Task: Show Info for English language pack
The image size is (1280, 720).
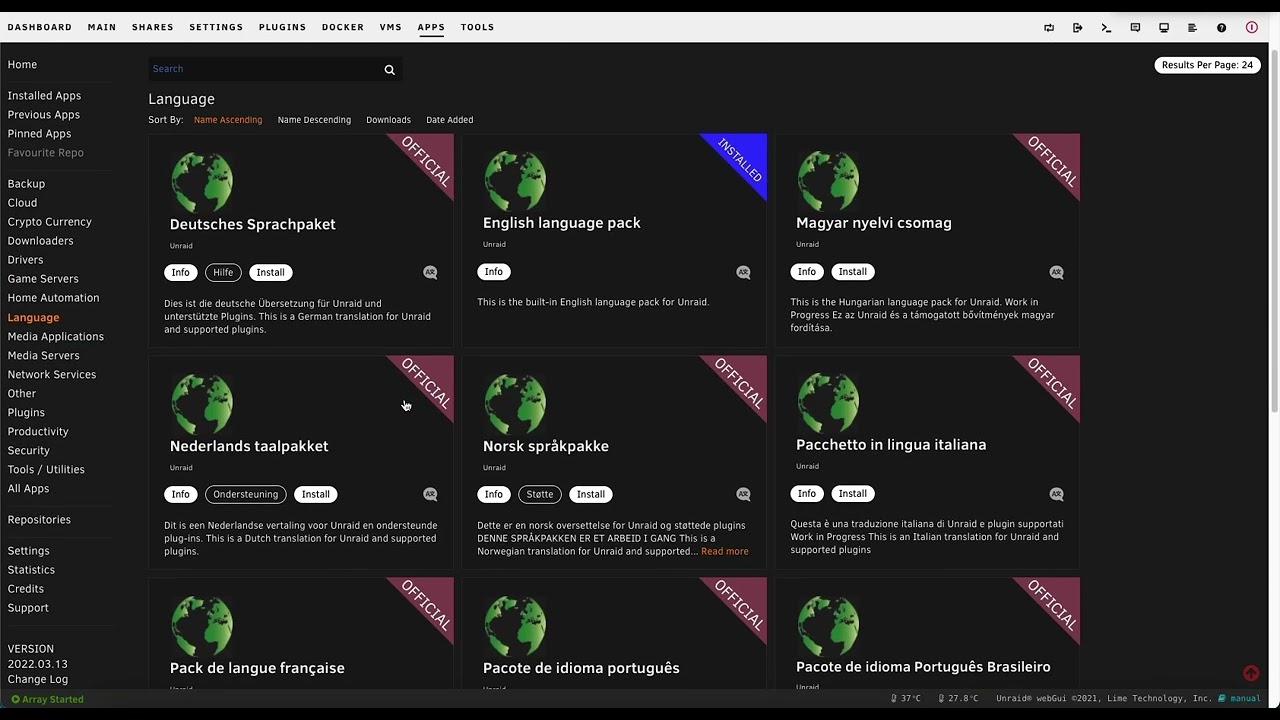Action: click(494, 272)
